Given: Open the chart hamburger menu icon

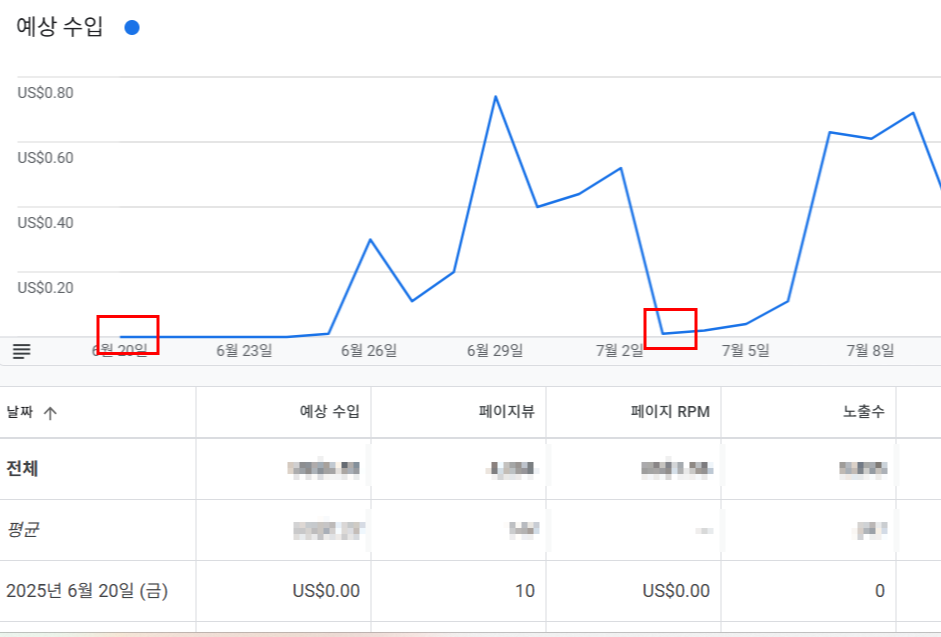Looking at the screenshot, I should coord(22,348).
